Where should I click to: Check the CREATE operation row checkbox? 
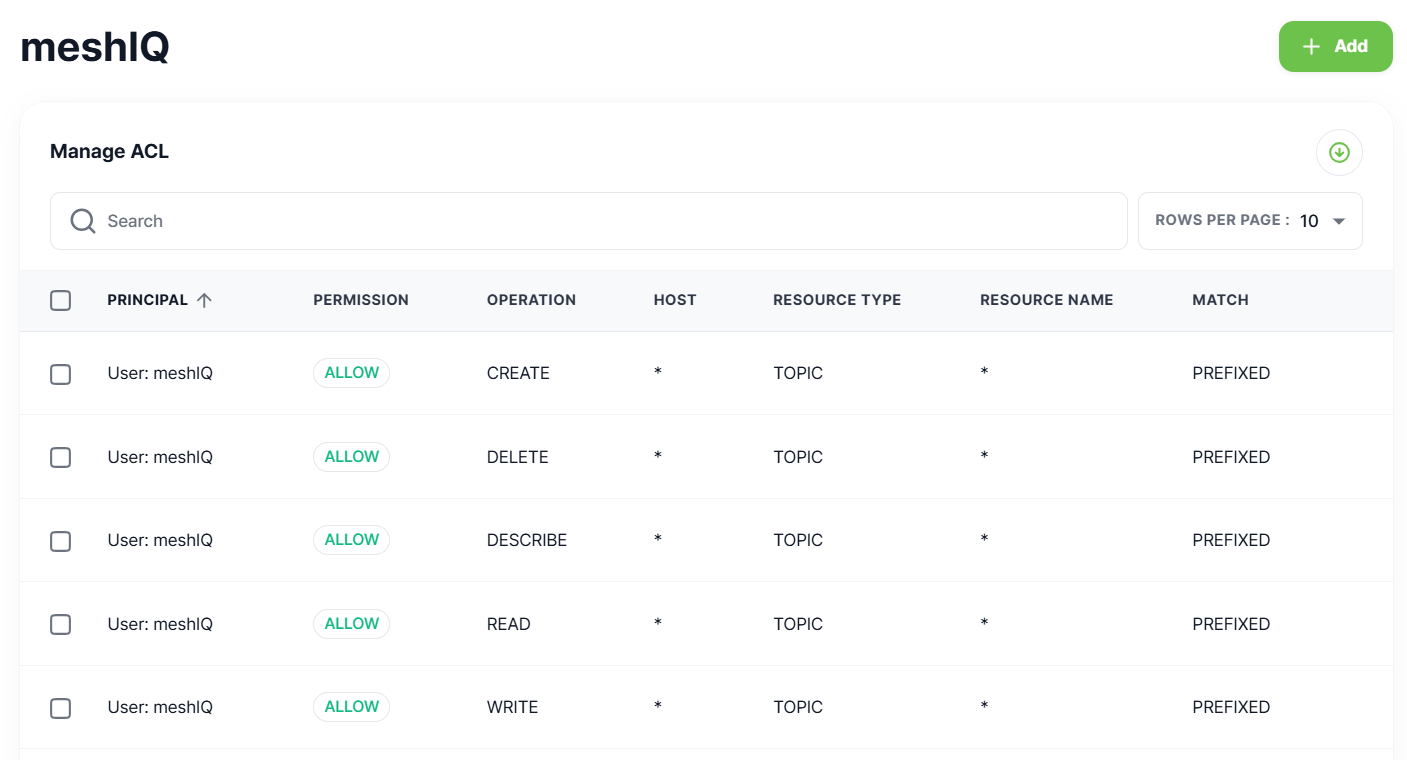click(61, 374)
